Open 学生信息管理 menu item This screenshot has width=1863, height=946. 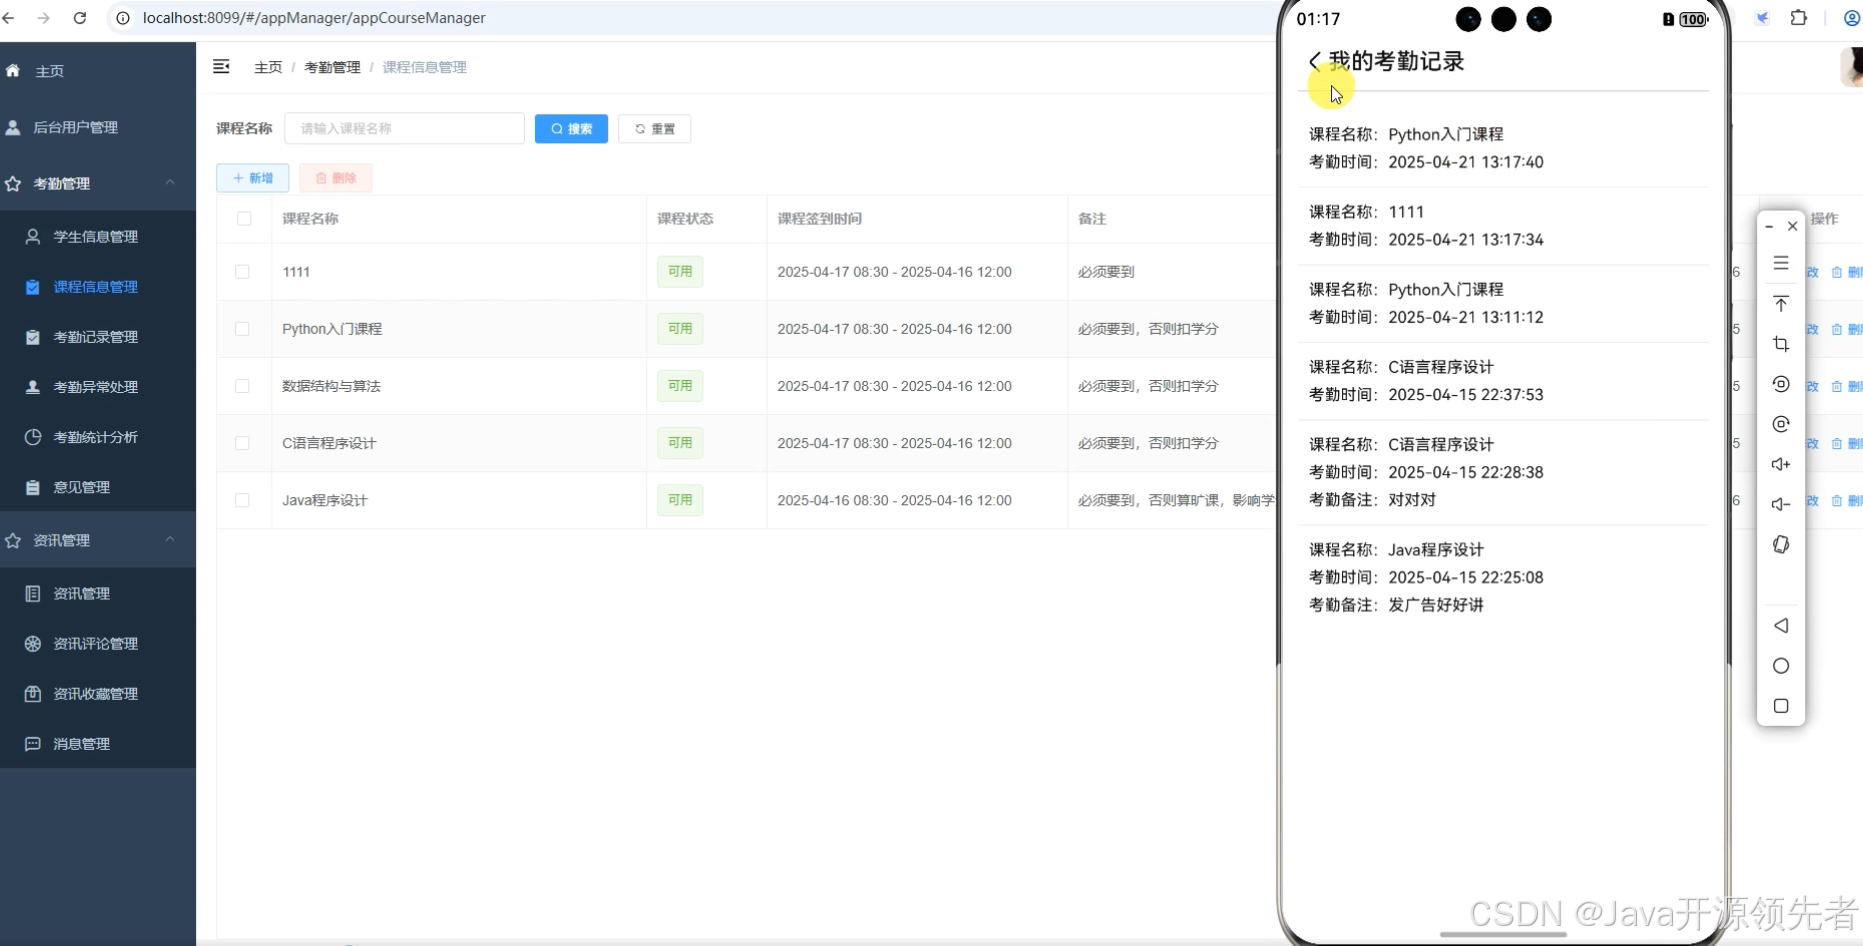(x=98, y=237)
